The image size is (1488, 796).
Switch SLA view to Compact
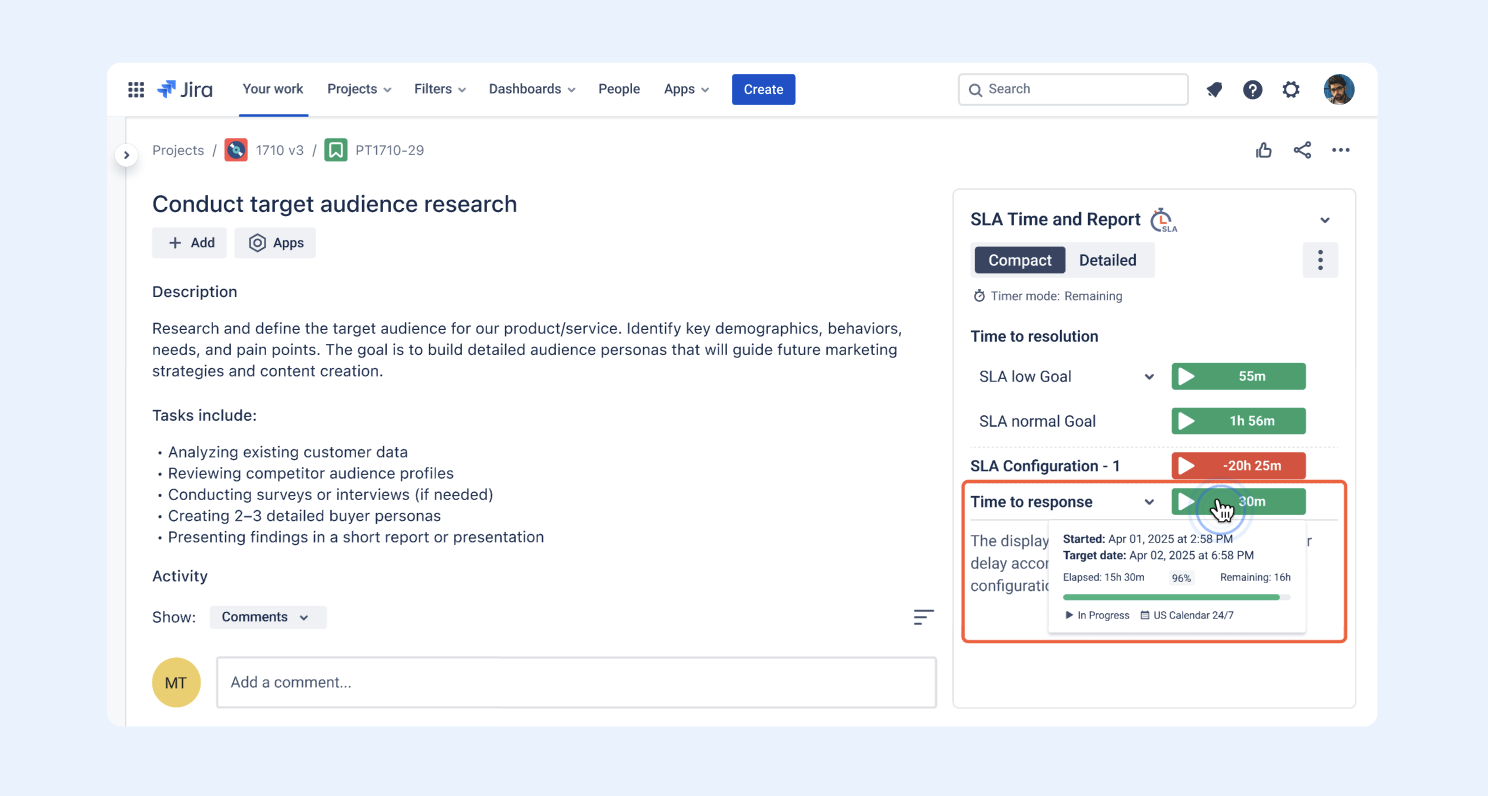point(1020,260)
